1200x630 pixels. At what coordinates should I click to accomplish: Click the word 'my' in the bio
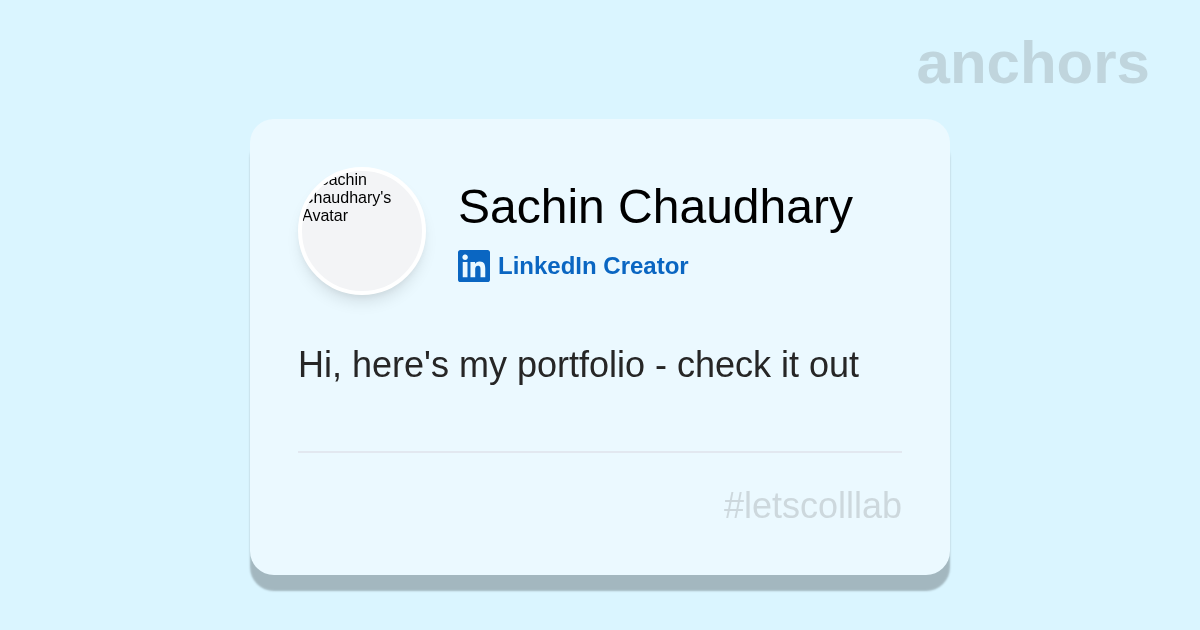click(482, 365)
